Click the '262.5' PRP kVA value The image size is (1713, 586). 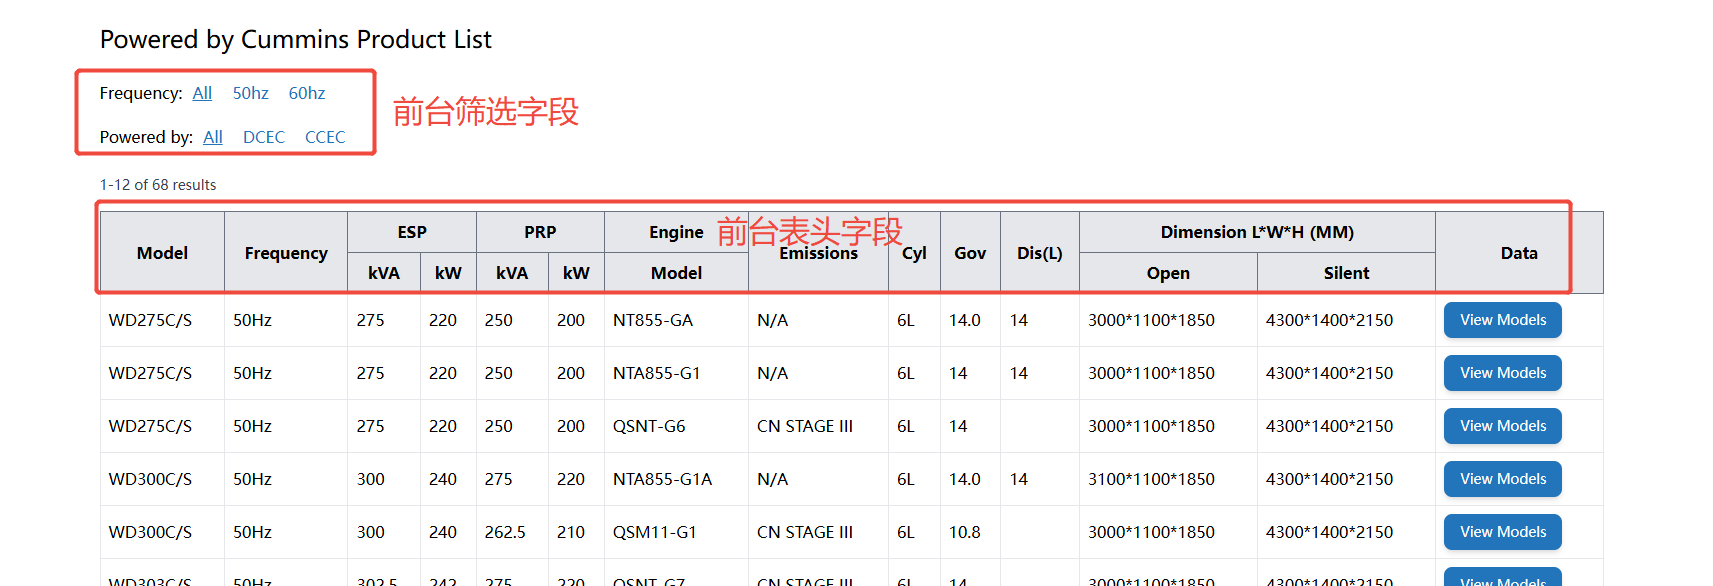pyautogui.click(x=505, y=532)
